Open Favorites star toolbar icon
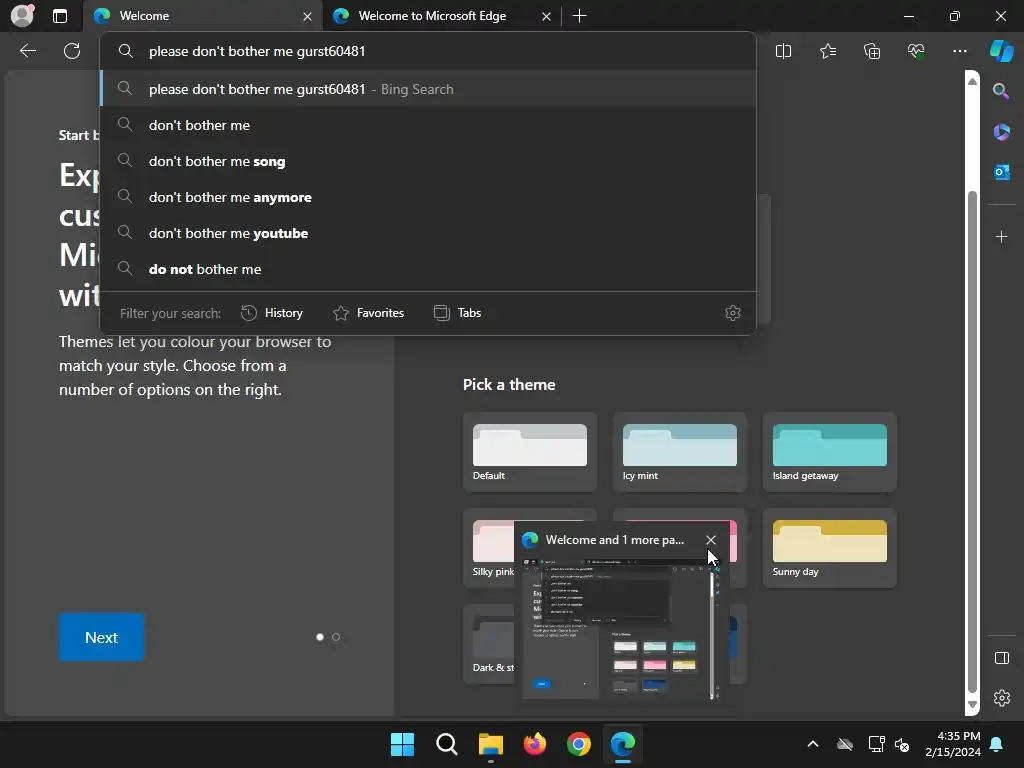1024x768 pixels. (827, 51)
